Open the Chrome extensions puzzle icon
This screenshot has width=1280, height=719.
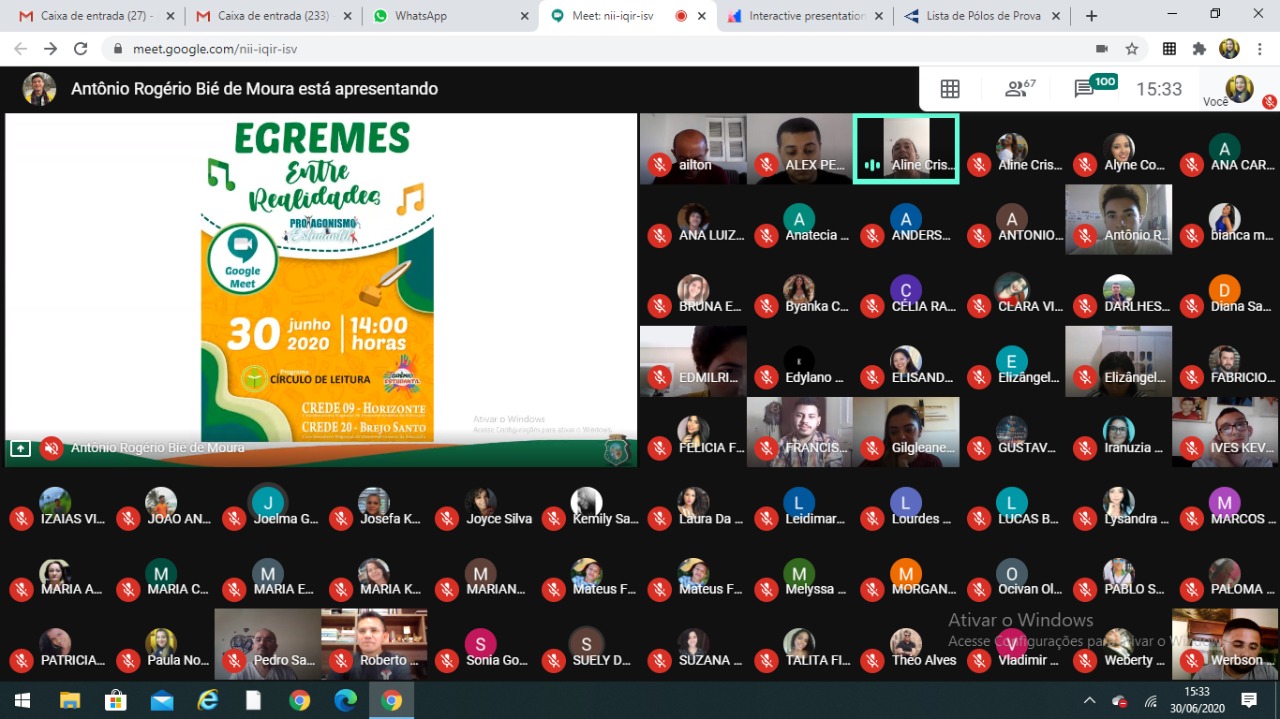1199,49
